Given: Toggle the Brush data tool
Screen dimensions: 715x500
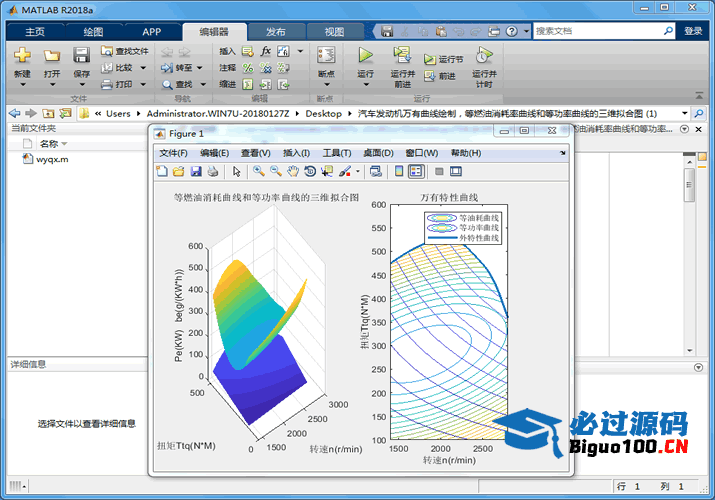Looking at the screenshot, I should (345, 171).
